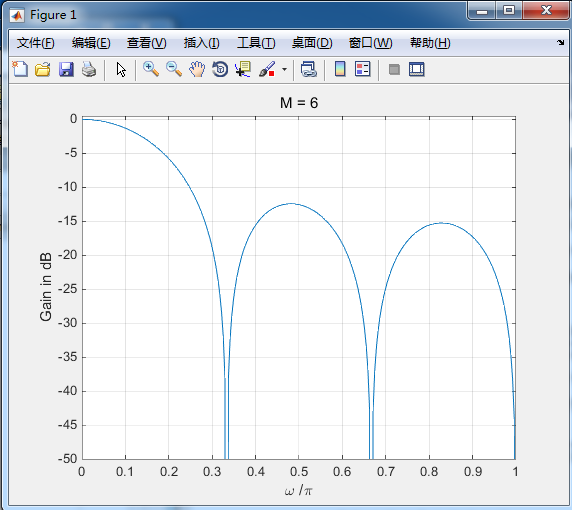Screen dimensions: 572x510
Task: Select the Zoom Out magnifier tool
Action: click(x=174, y=69)
